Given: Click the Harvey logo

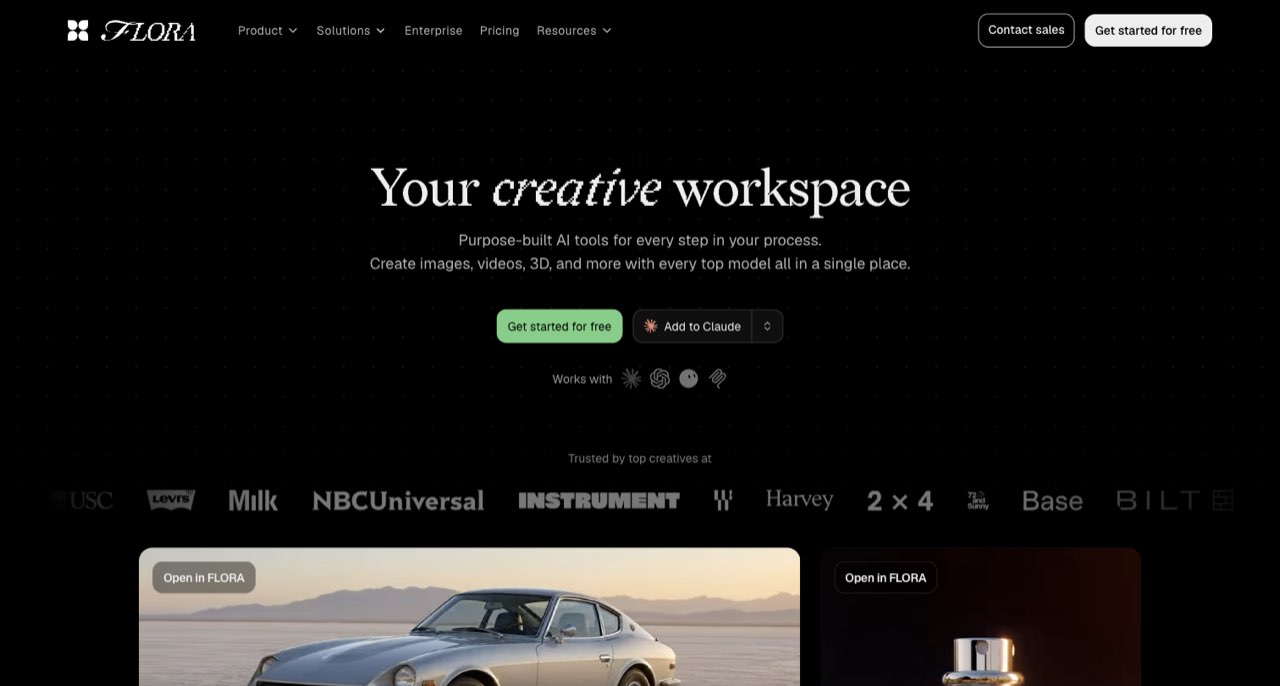Looking at the screenshot, I should pos(799,499).
